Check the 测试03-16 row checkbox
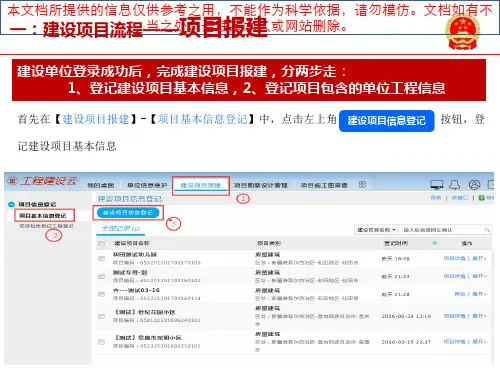Image resolution: width=500 pixels, height=375 pixels. point(101,294)
